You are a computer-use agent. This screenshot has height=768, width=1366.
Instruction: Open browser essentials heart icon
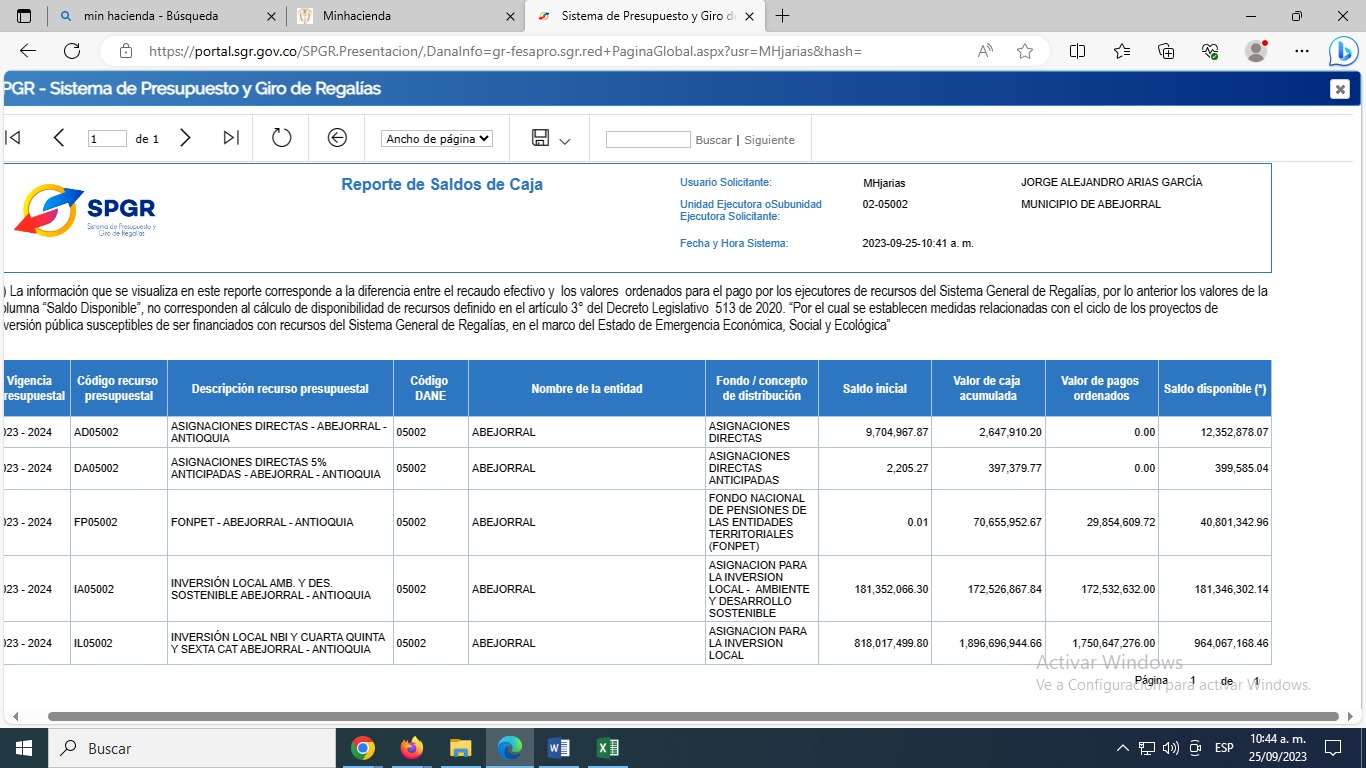1210,51
